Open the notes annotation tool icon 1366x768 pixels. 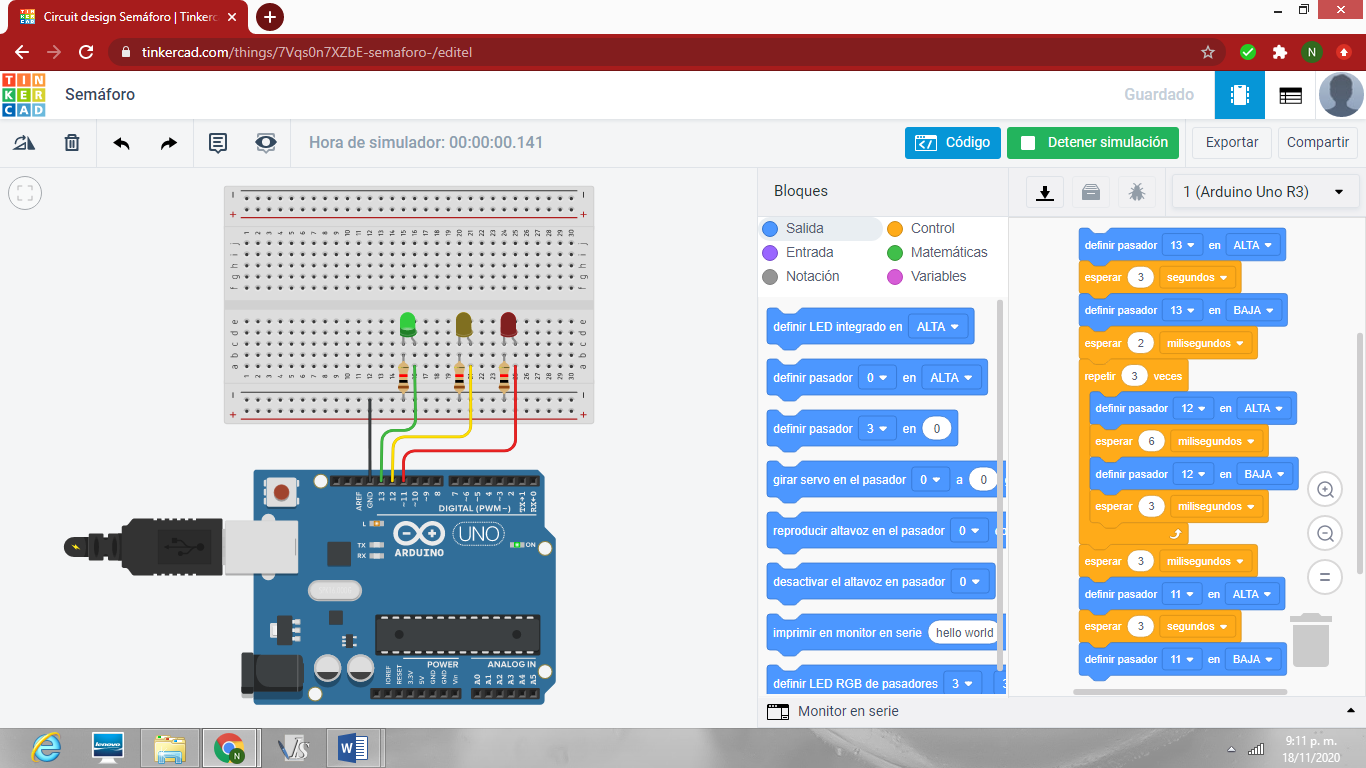click(218, 143)
